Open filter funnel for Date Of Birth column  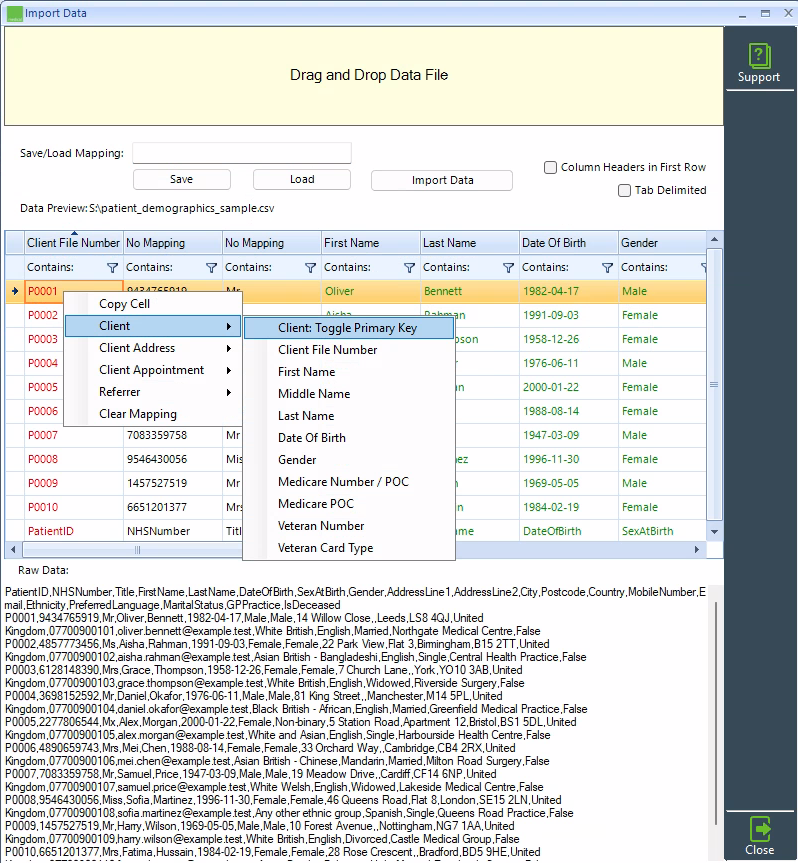pos(608,267)
